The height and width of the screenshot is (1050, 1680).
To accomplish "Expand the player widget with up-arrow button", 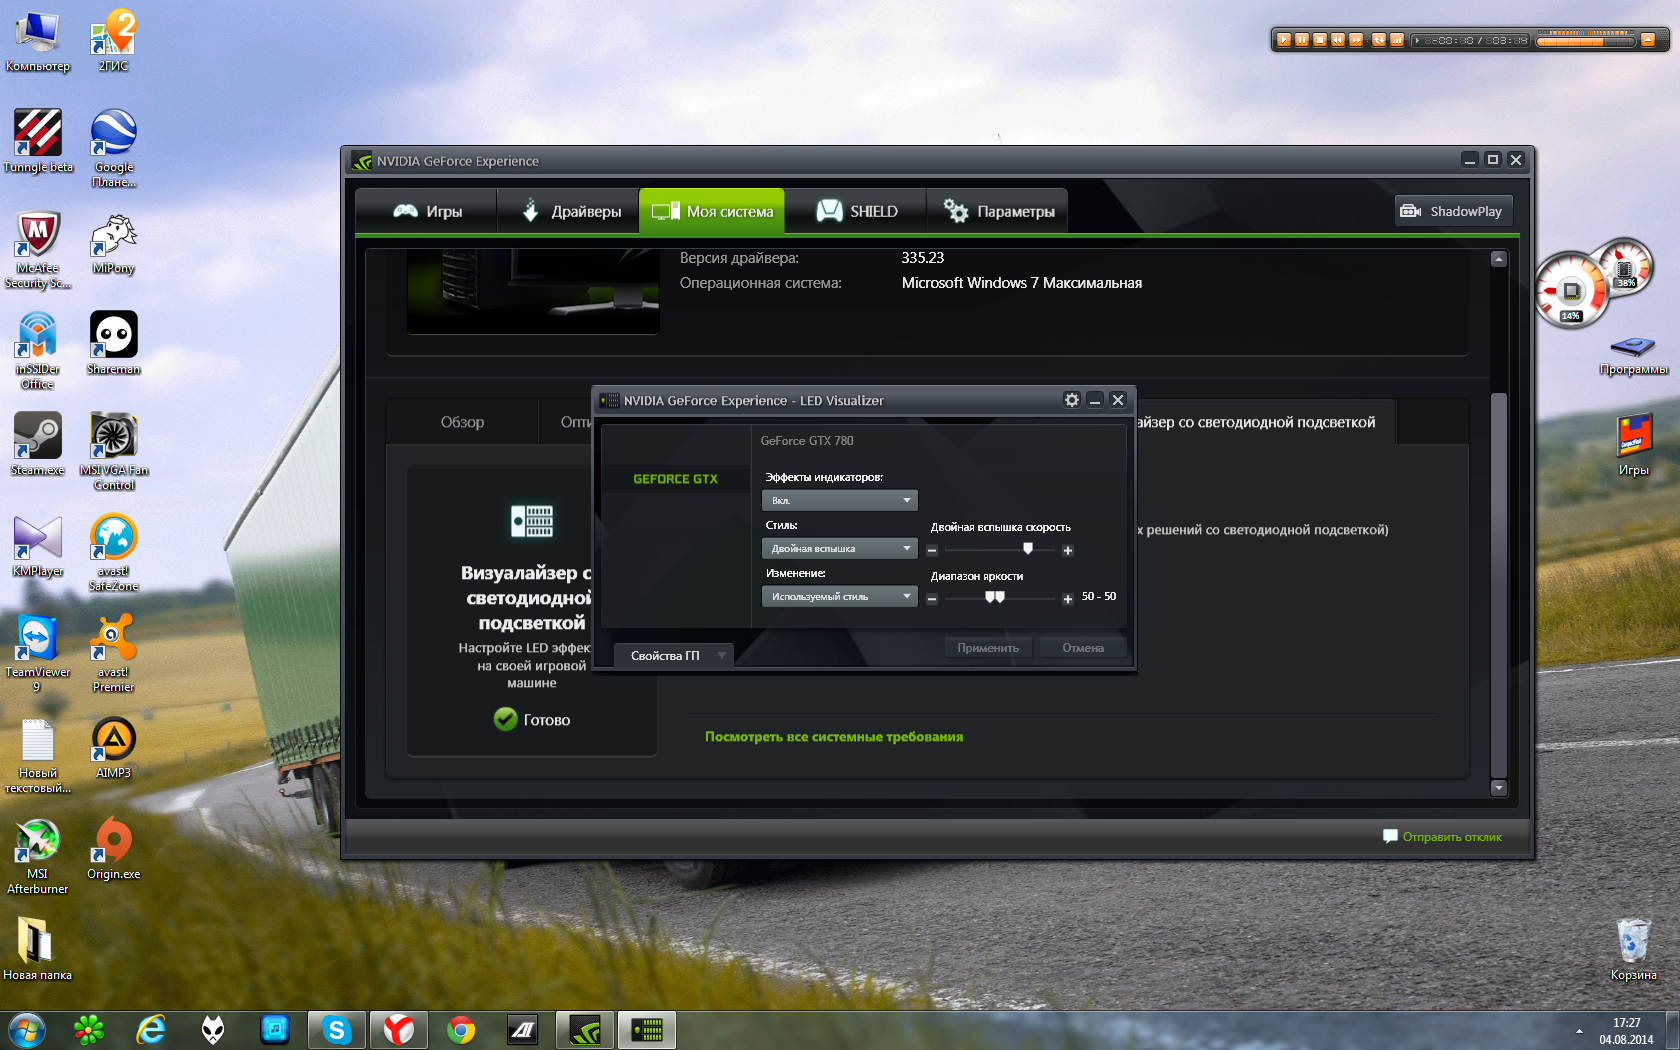I will (x=1648, y=40).
